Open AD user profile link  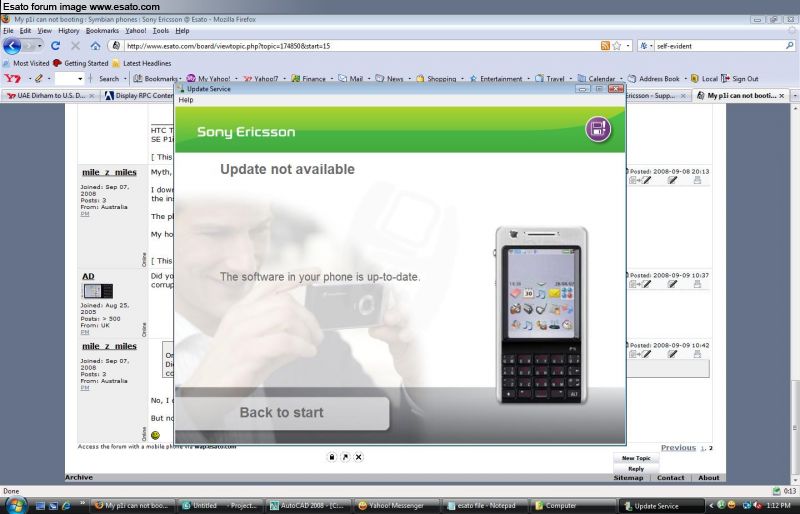click(88, 276)
